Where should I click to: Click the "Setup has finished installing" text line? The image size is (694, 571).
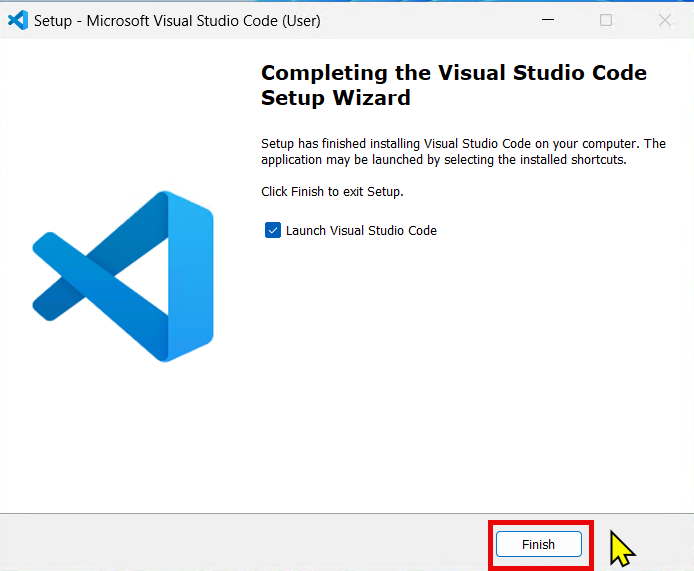pos(462,144)
